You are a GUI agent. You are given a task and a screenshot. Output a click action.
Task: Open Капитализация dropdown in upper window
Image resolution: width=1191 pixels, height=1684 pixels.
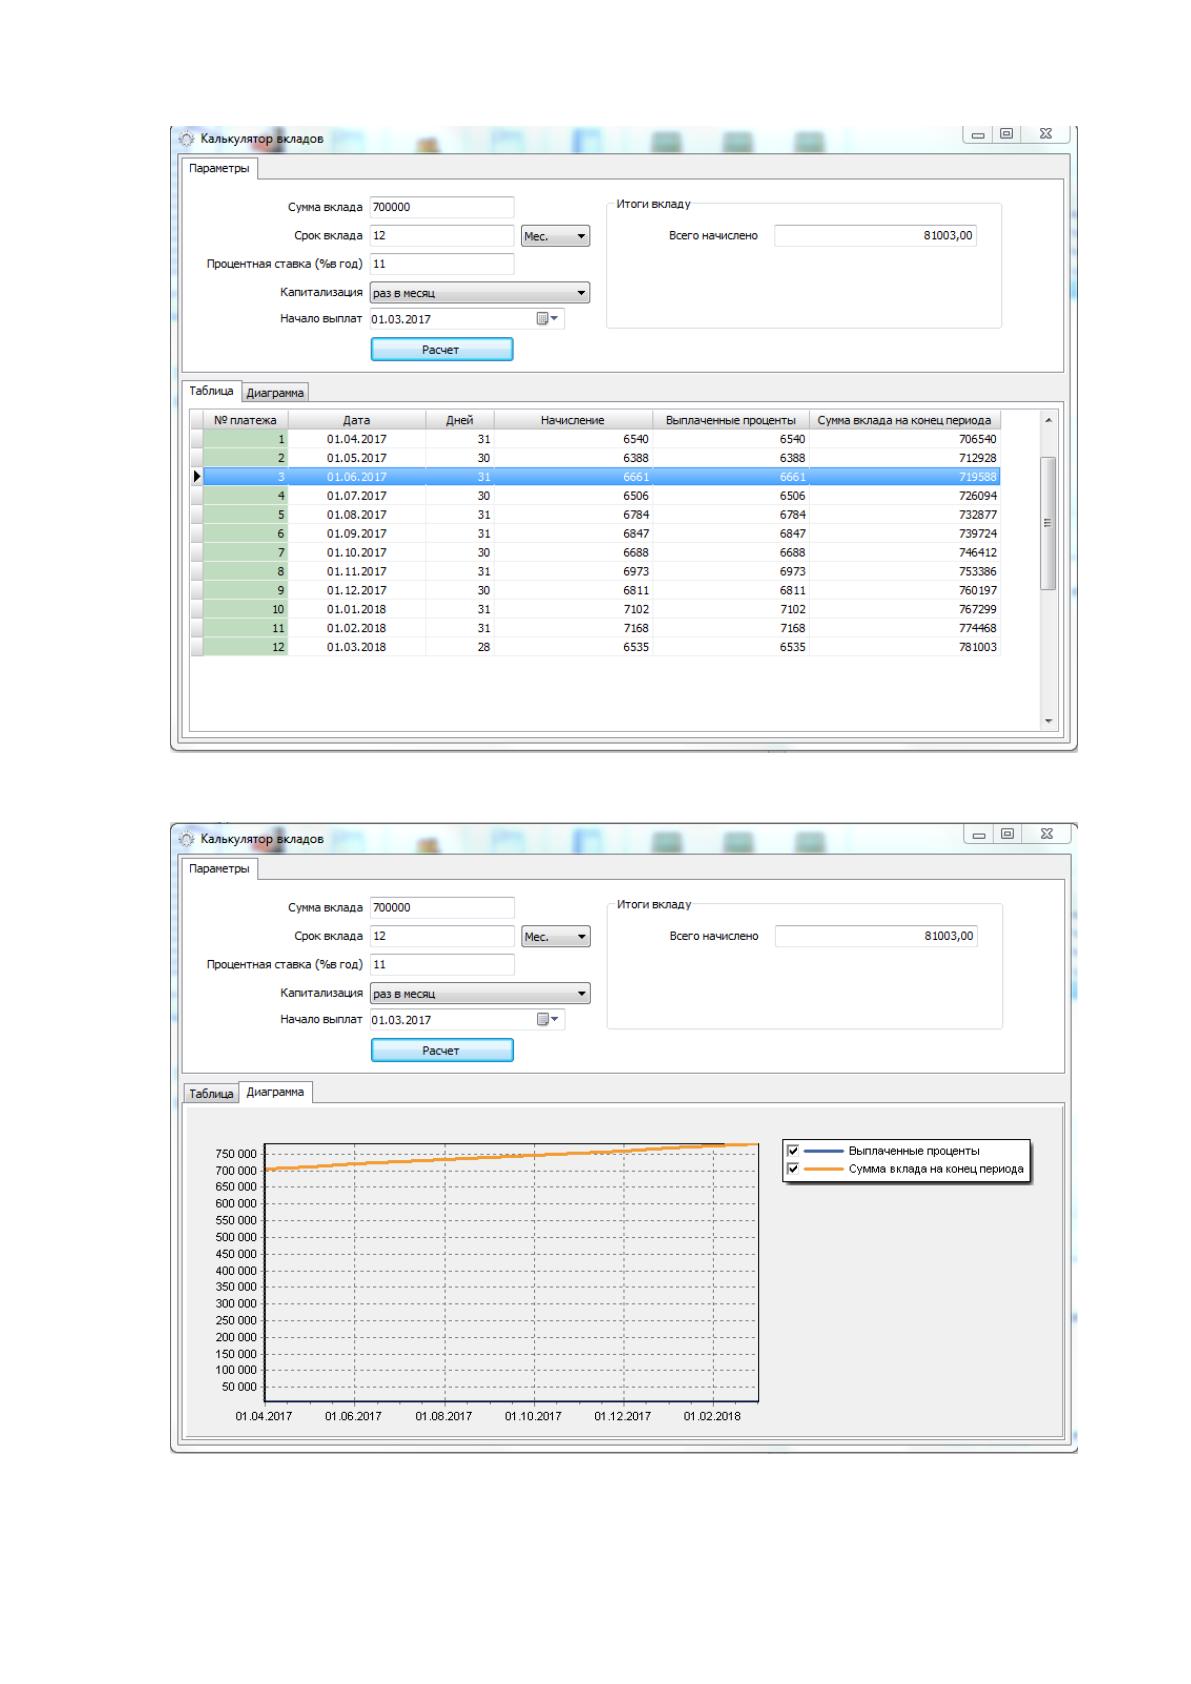480,293
